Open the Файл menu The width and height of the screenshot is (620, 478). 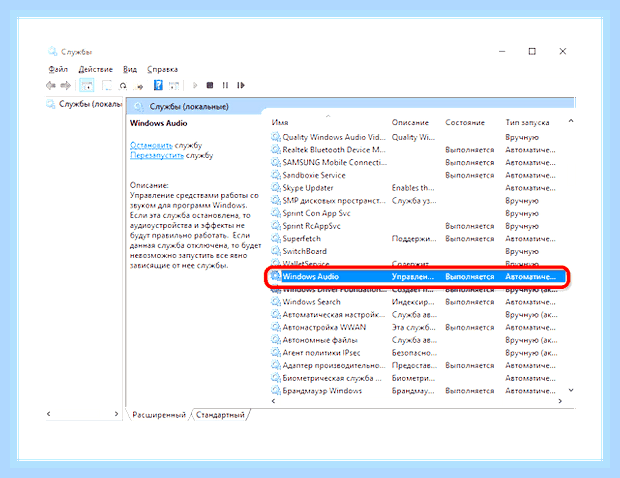pos(58,69)
